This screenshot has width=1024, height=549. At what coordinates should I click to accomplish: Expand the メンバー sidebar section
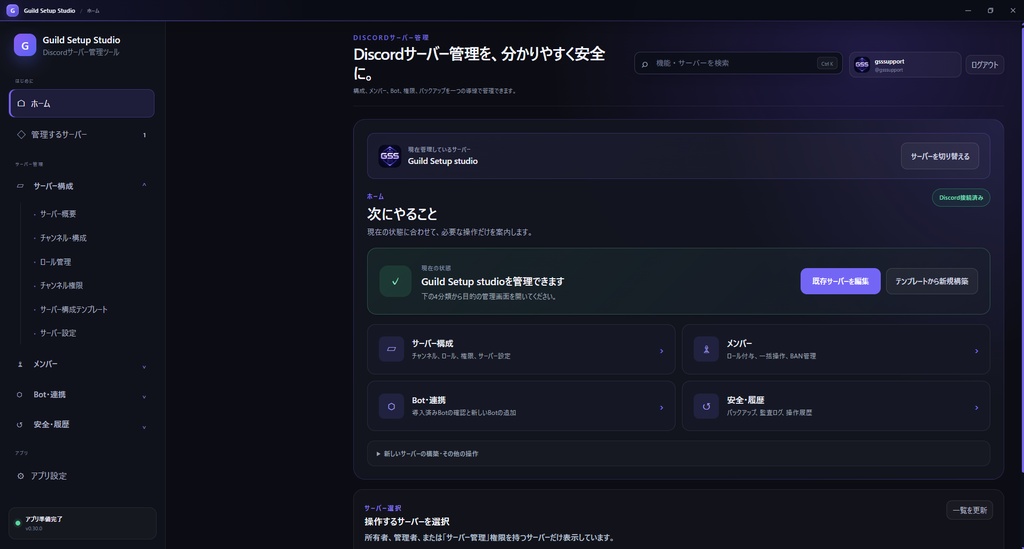coord(144,366)
